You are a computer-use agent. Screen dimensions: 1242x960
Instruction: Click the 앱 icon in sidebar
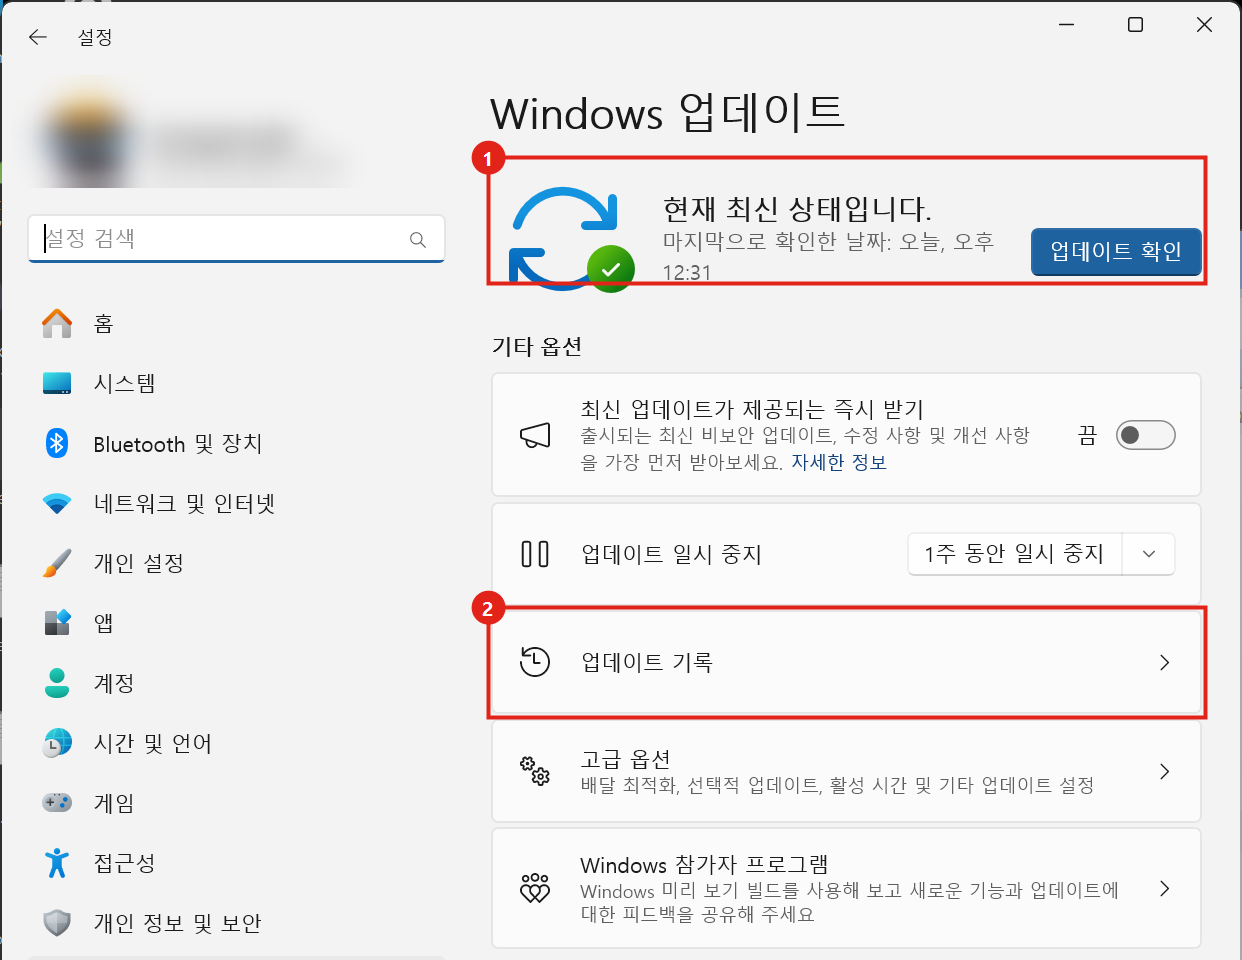click(57, 623)
